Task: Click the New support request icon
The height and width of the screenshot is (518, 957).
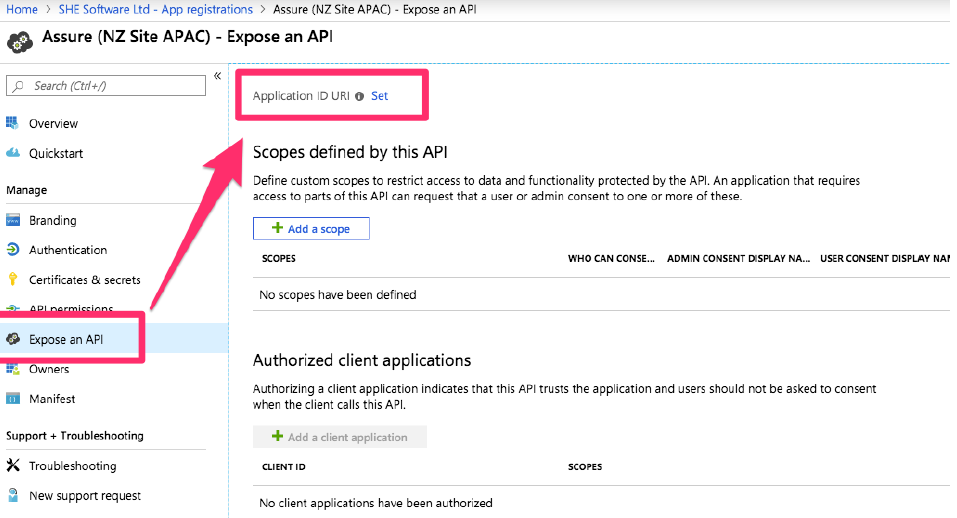Action: pyautogui.click(x=13, y=496)
